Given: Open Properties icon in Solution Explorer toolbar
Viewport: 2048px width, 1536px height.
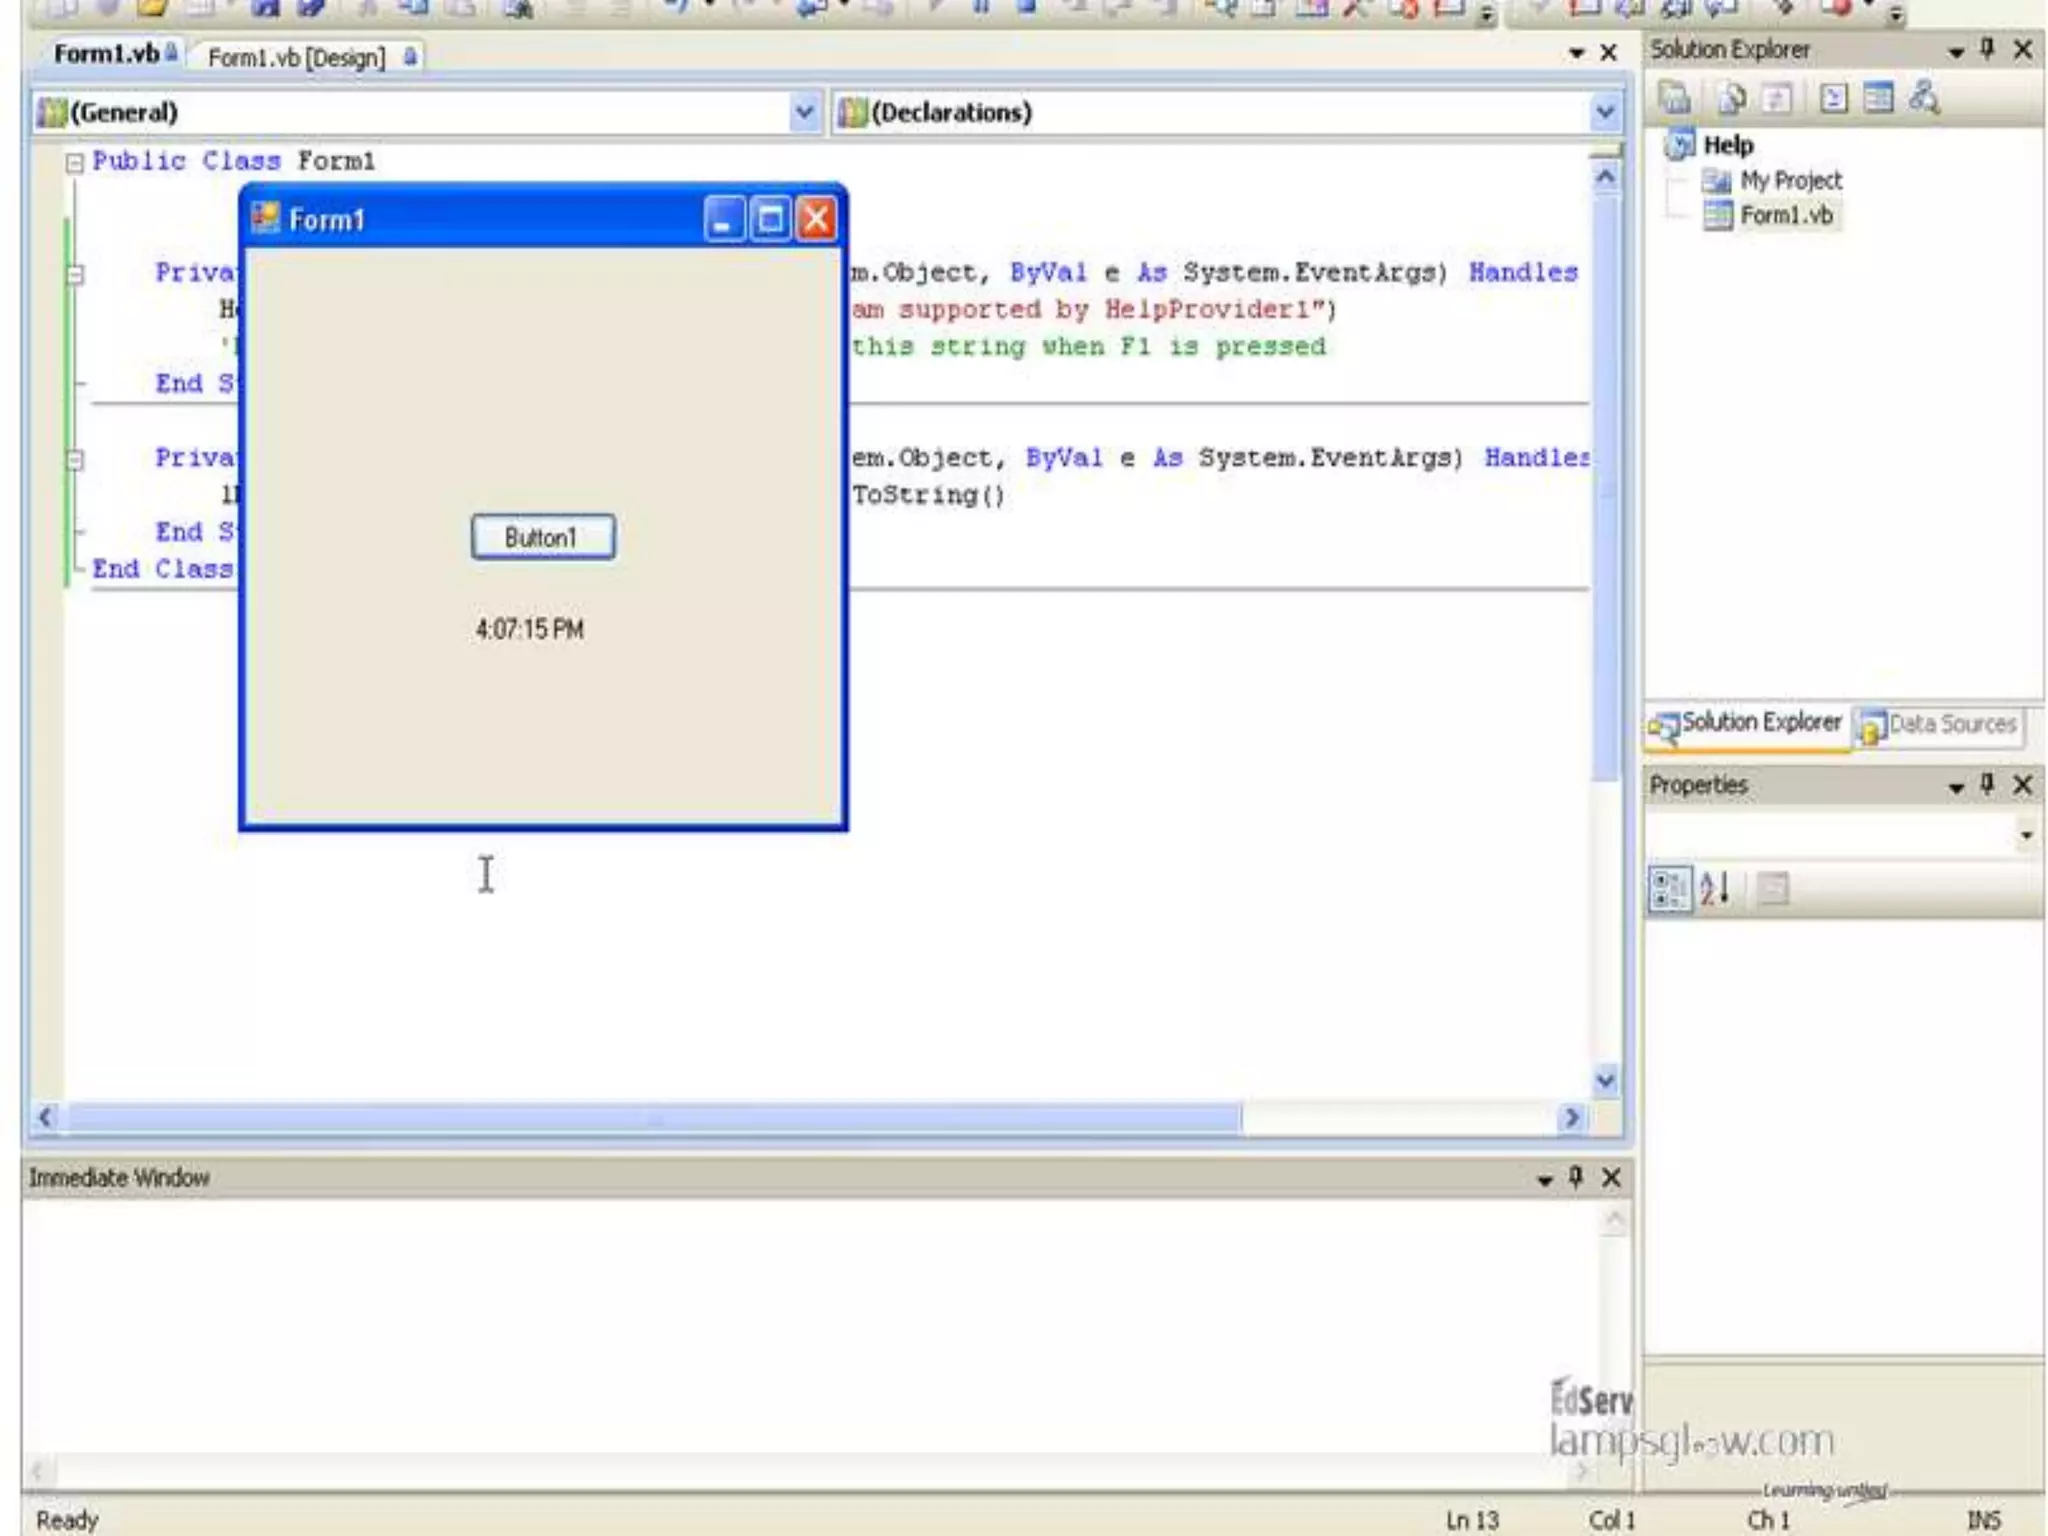Looking at the screenshot, I should tap(1675, 98).
